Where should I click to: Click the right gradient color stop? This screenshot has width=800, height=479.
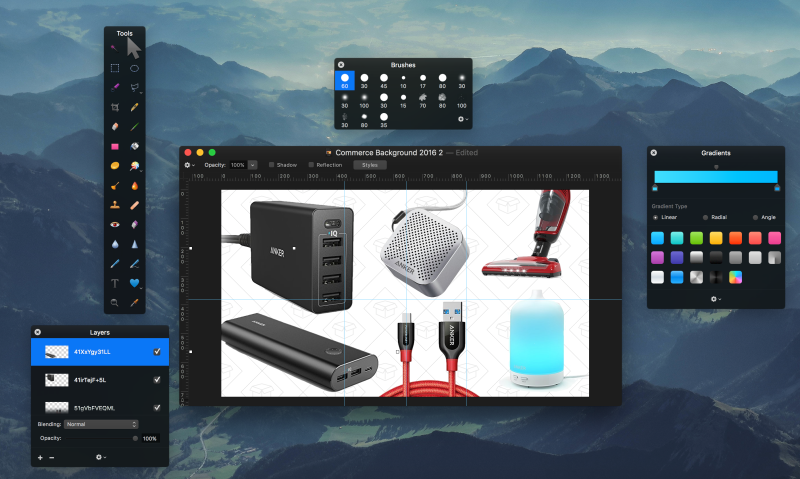pyautogui.click(x=777, y=188)
